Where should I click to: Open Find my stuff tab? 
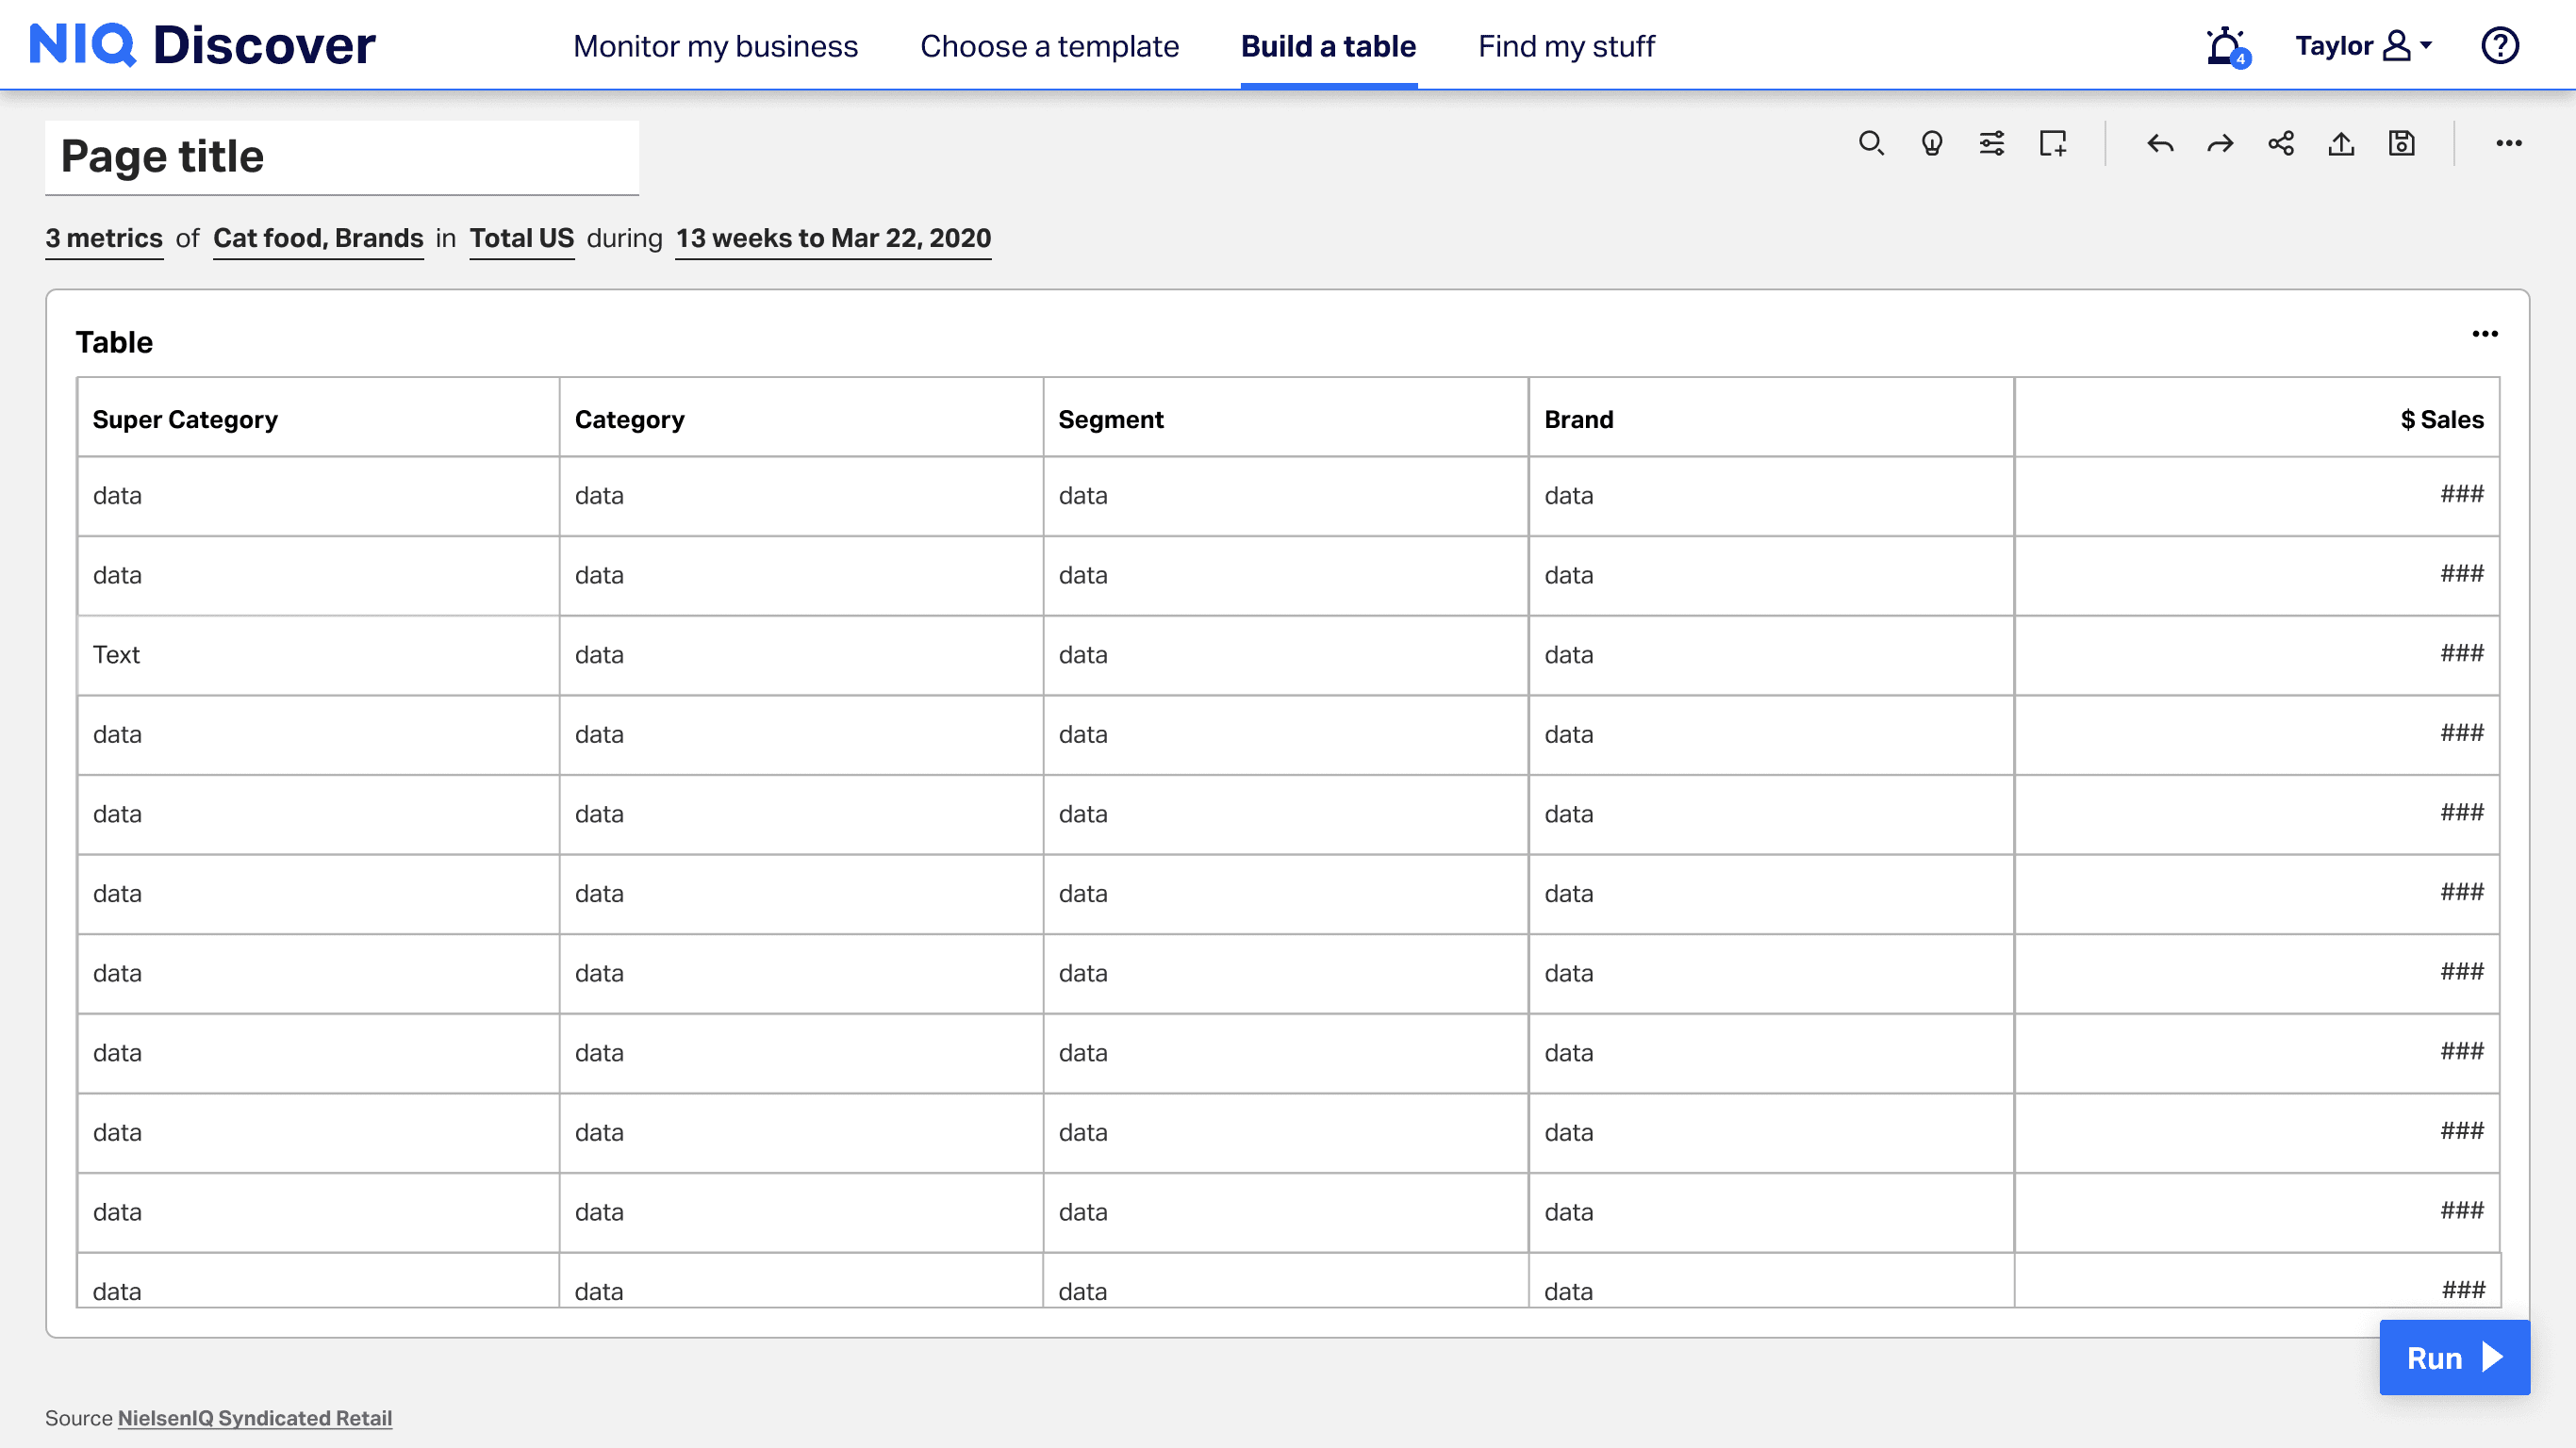1566,46
